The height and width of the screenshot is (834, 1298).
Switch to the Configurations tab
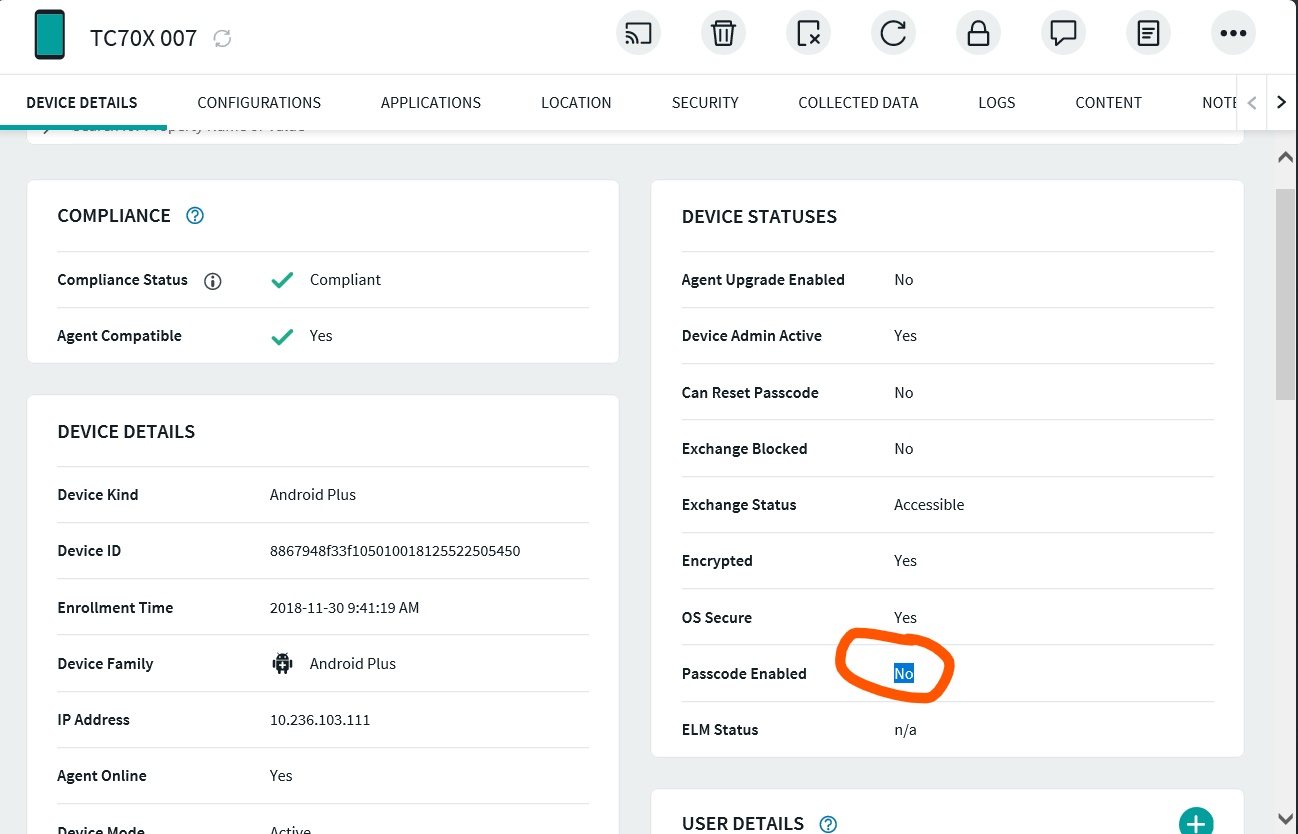pyautogui.click(x=259, y=102)
